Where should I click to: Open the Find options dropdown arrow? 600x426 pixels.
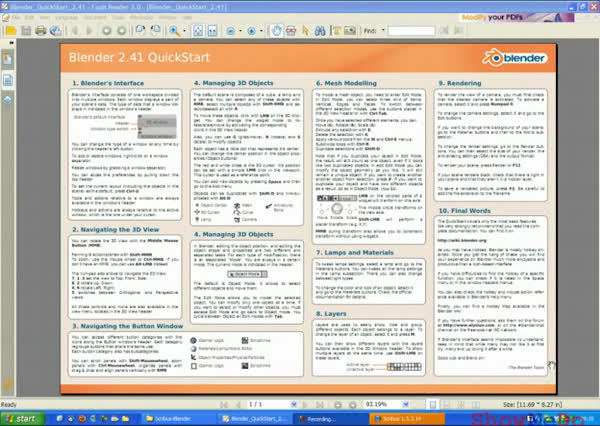point(383,30)
